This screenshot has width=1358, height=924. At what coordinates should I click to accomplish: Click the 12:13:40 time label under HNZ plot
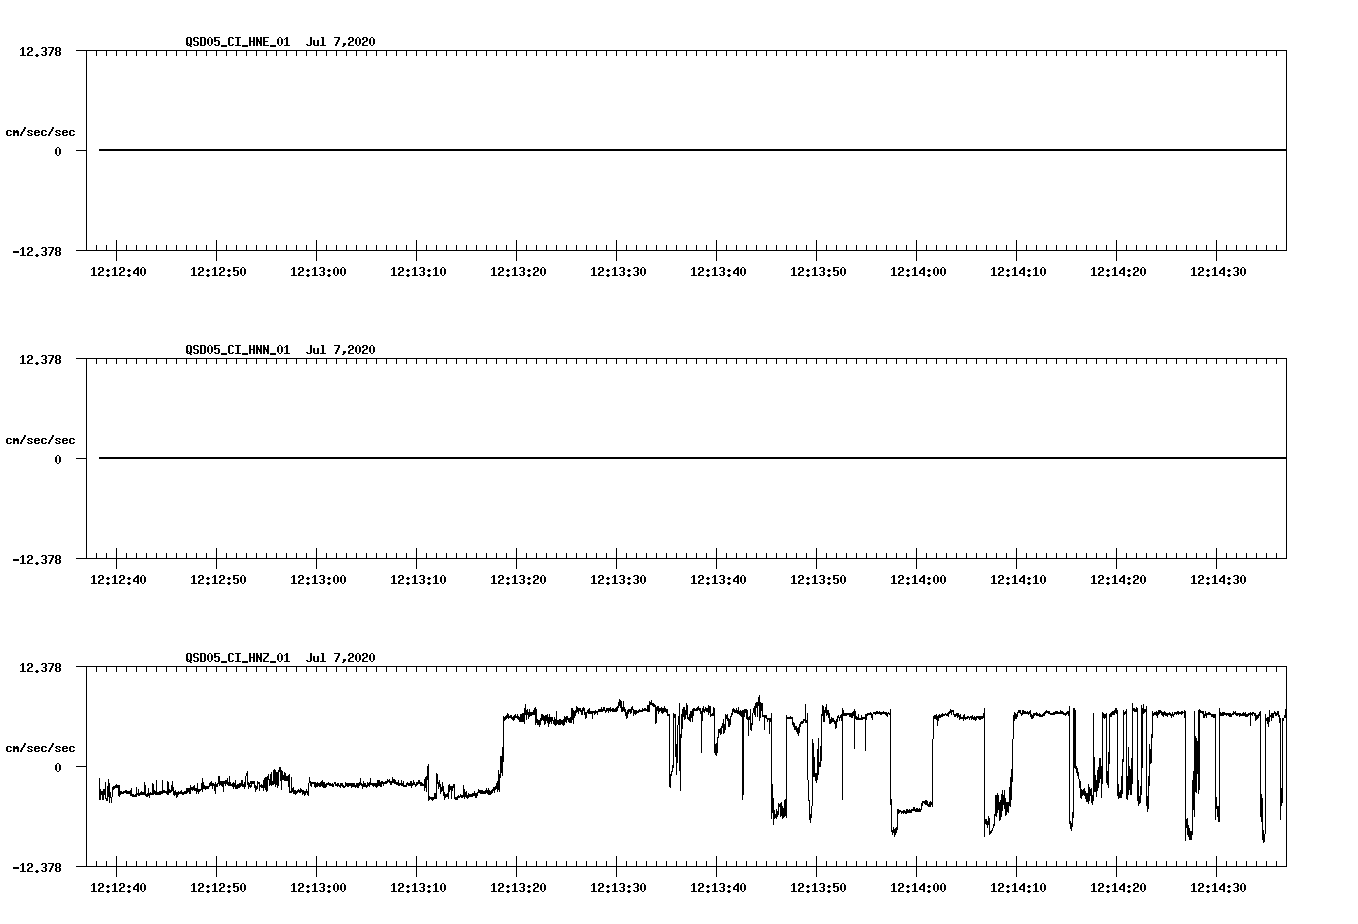pos(718,888)
